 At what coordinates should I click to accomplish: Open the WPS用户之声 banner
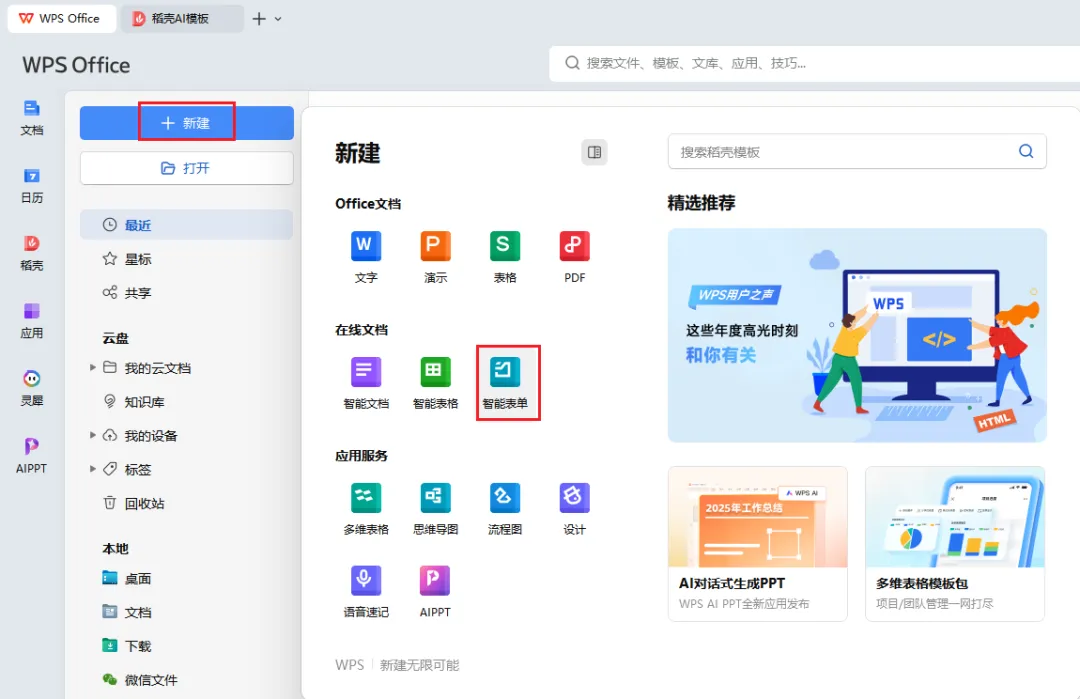pos(857,335)
